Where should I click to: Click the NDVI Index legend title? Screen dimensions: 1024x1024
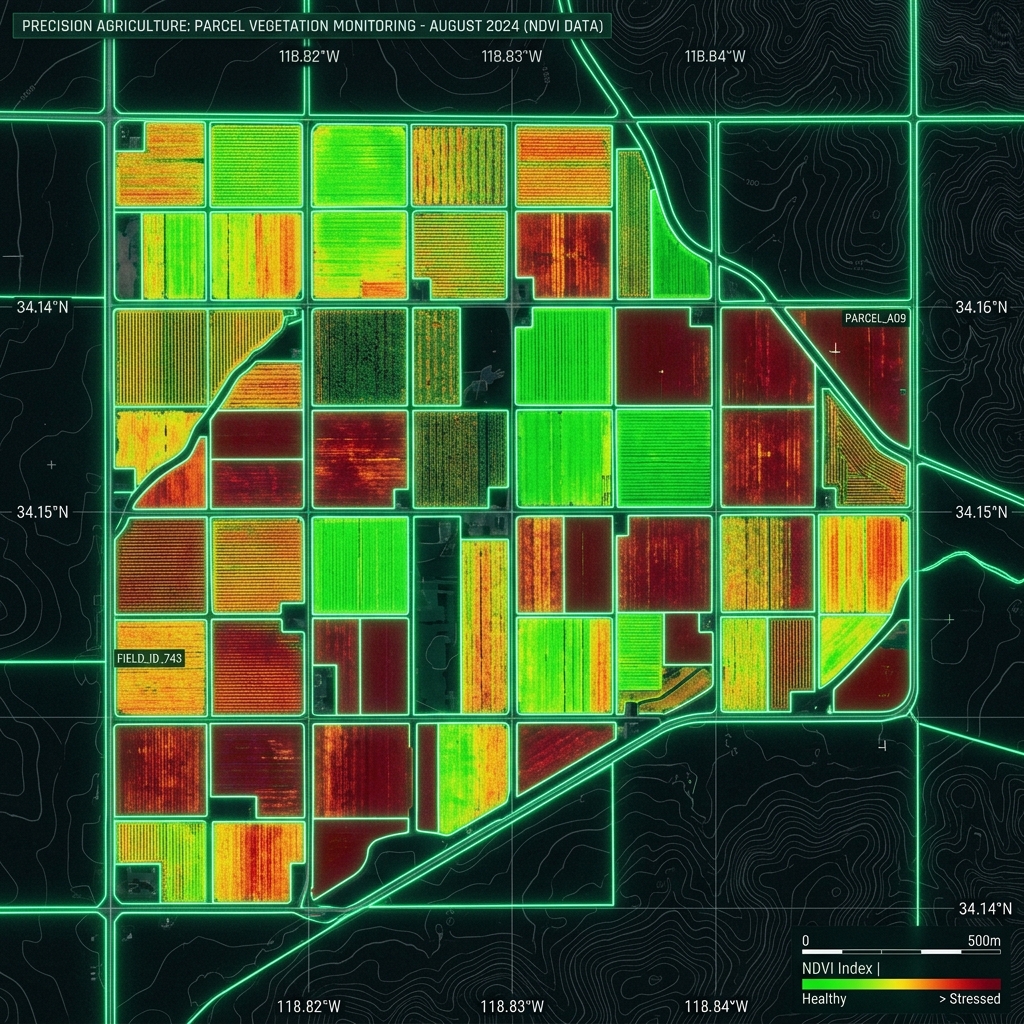tap(840, 968)
